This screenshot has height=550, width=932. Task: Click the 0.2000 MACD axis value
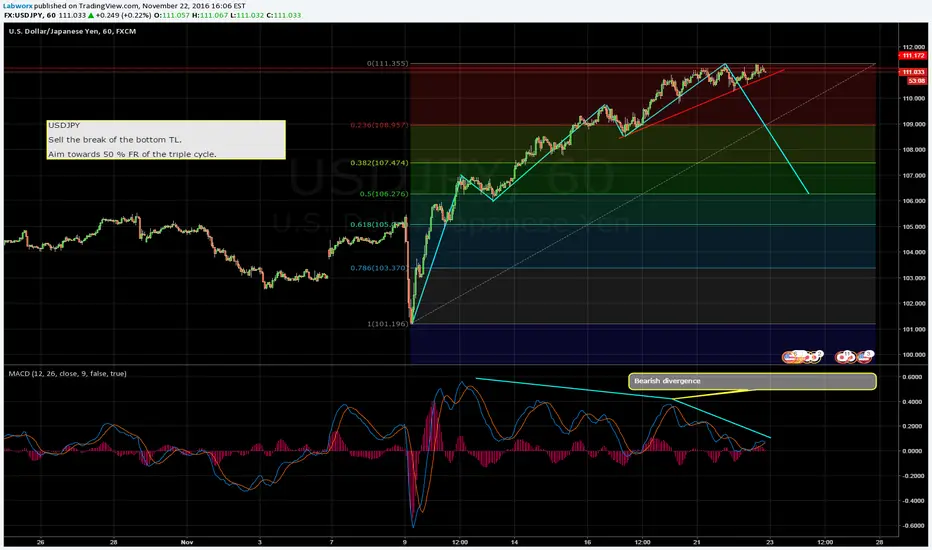pyautogui.click(x=912, y=426)
